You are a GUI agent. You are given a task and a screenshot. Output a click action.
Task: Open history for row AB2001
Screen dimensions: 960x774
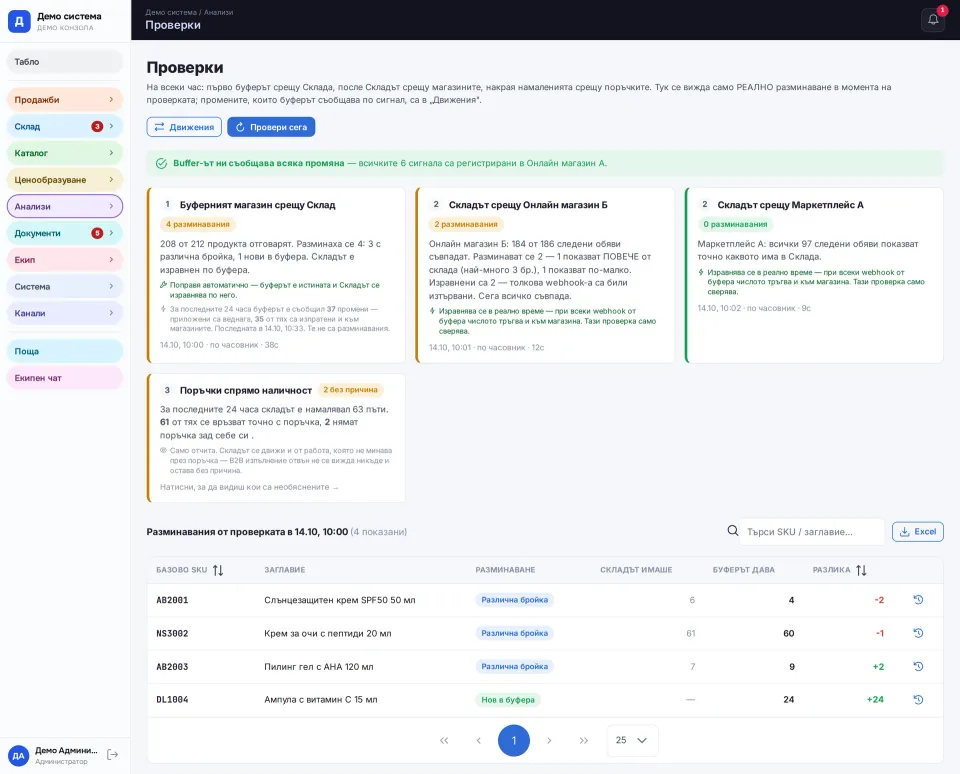(x=918, y=599)
